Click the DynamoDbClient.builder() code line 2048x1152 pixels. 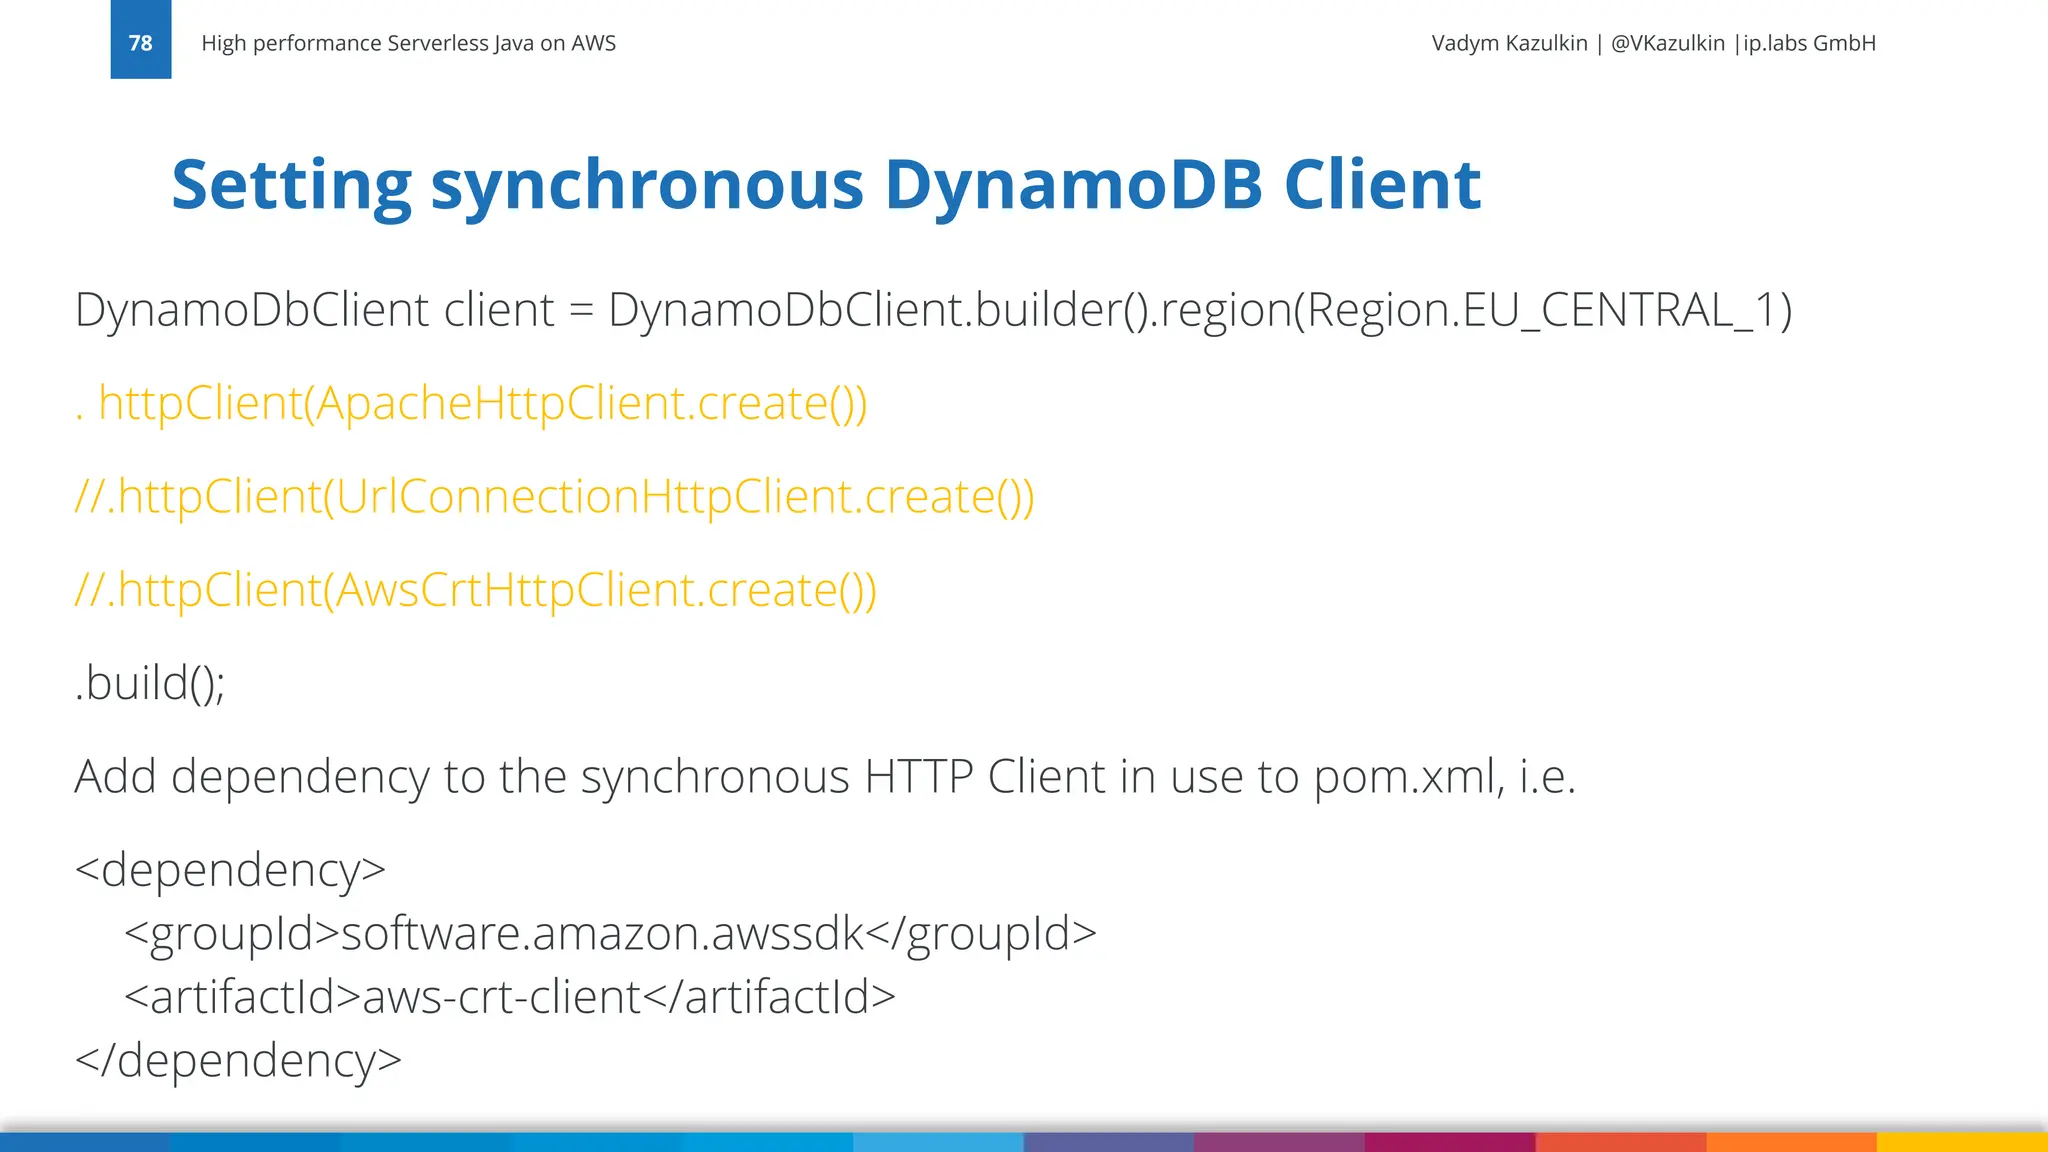933,310
